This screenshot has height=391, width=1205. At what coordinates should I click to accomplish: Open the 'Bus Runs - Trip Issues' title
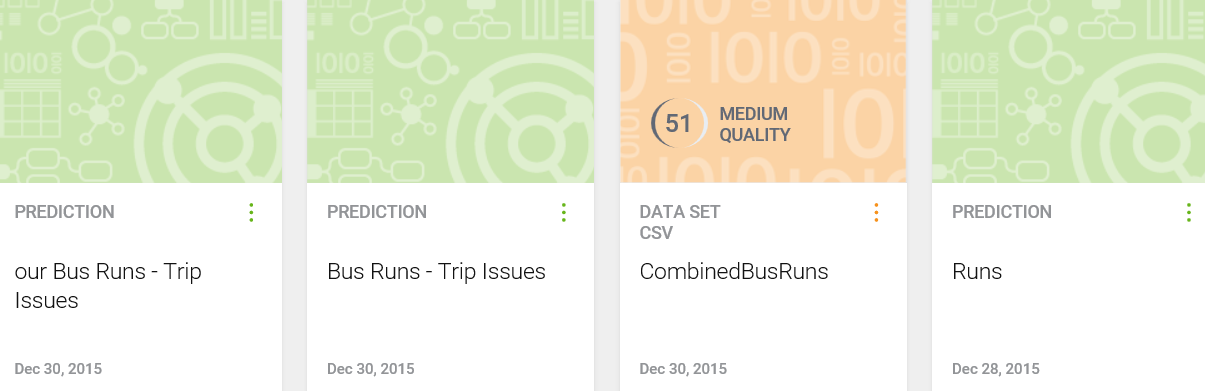(436, 271)
